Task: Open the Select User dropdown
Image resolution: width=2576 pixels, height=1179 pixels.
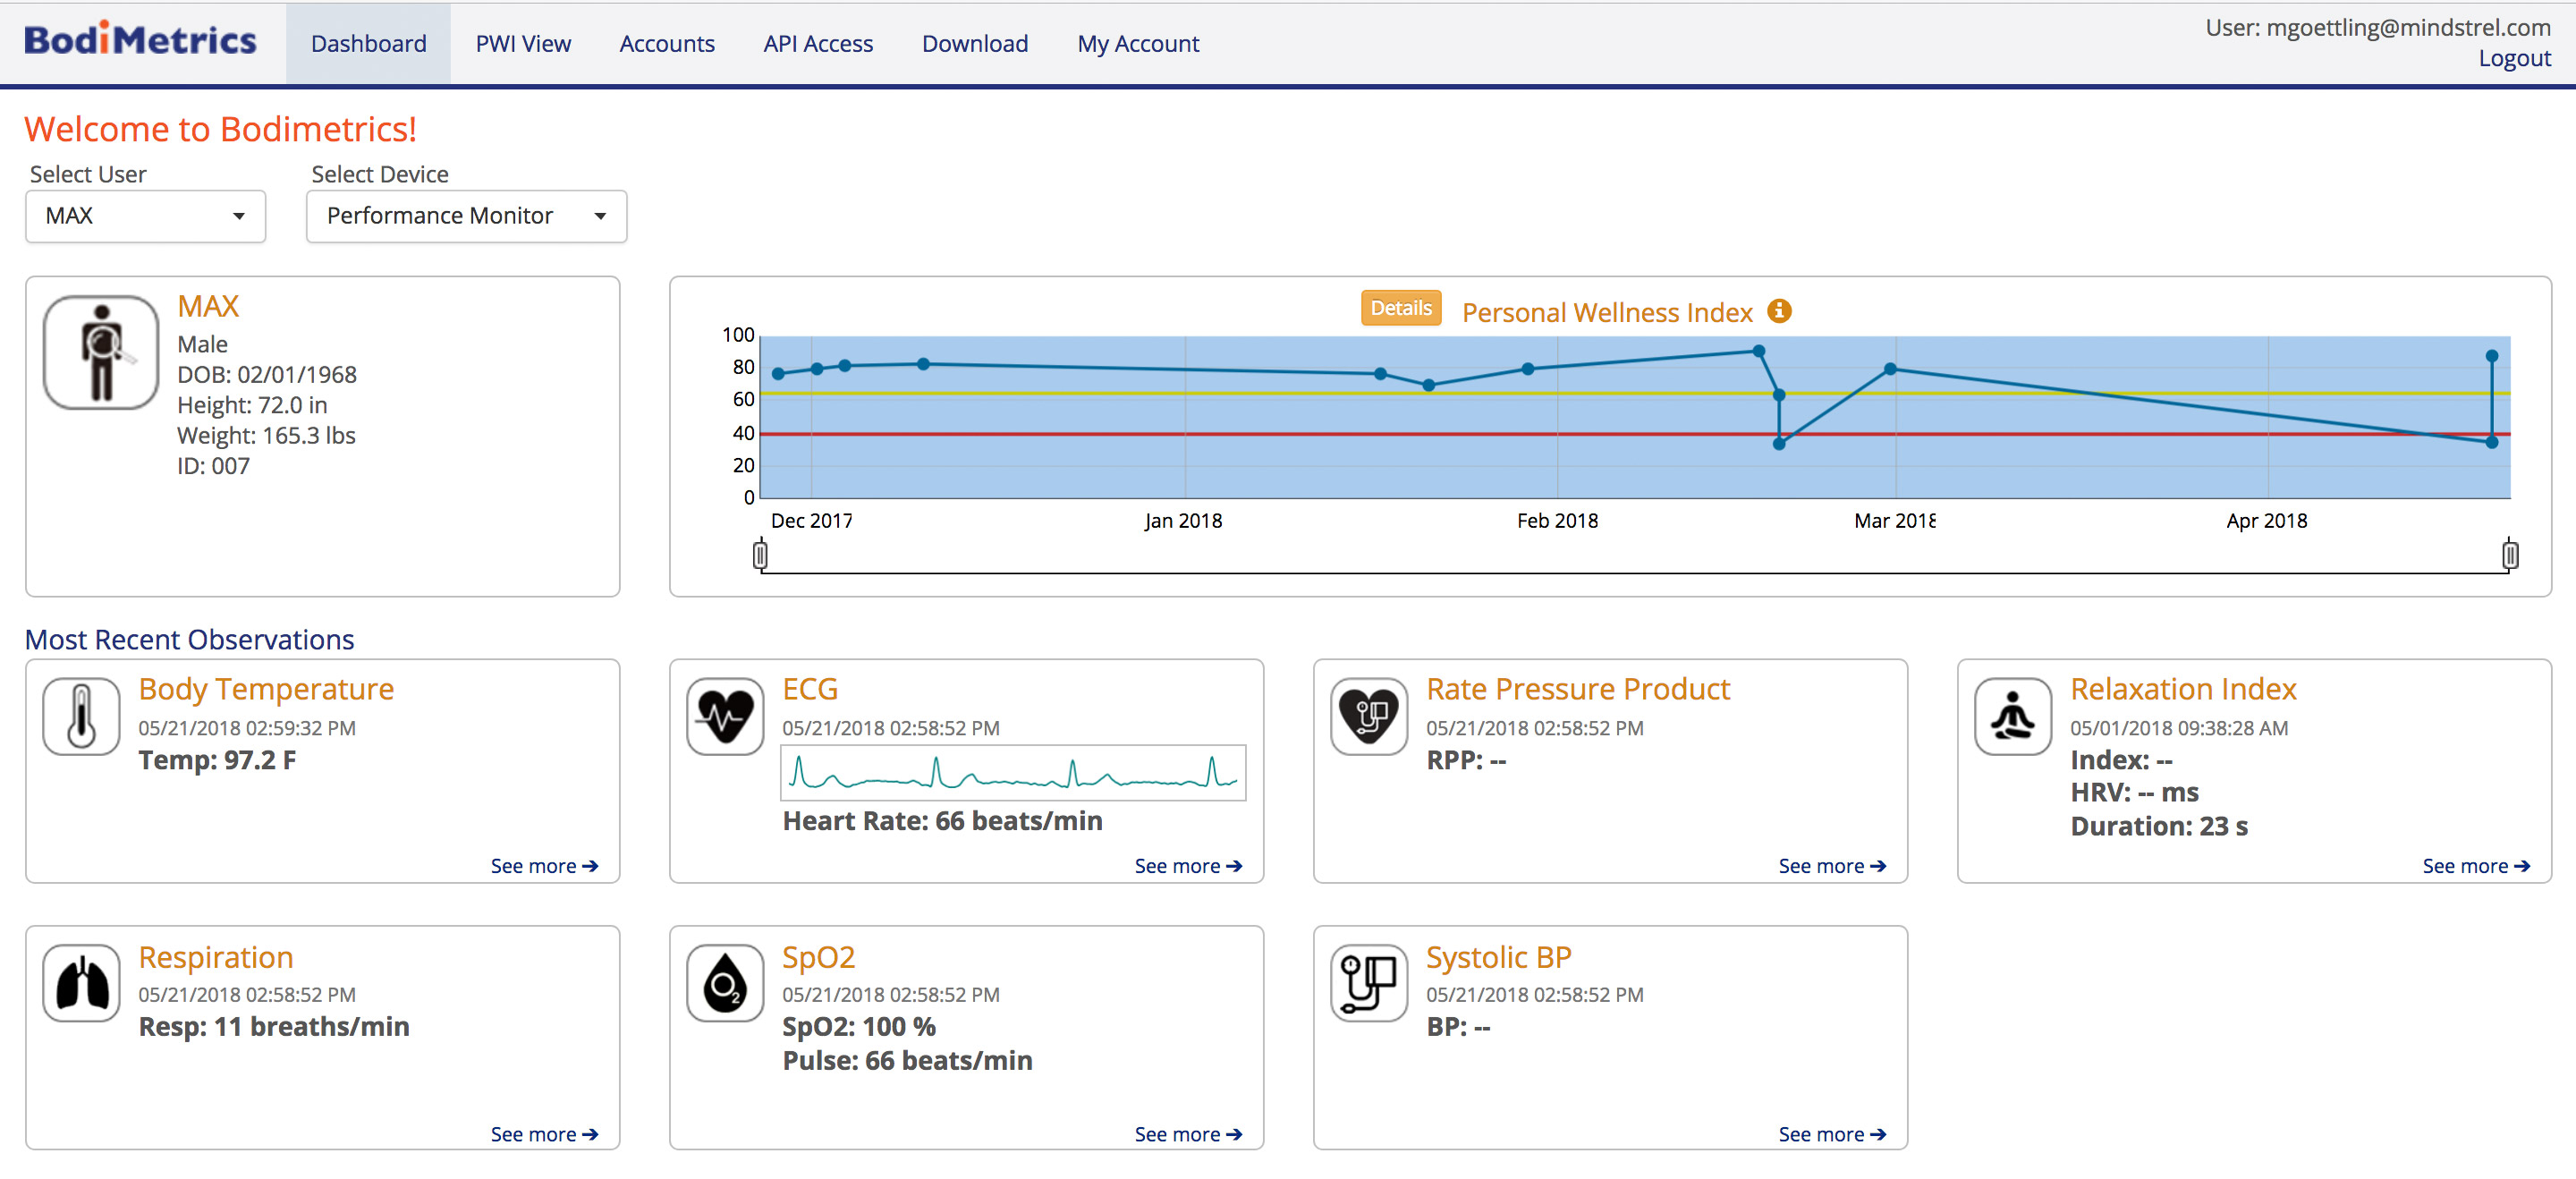Action: pos(145,216)
